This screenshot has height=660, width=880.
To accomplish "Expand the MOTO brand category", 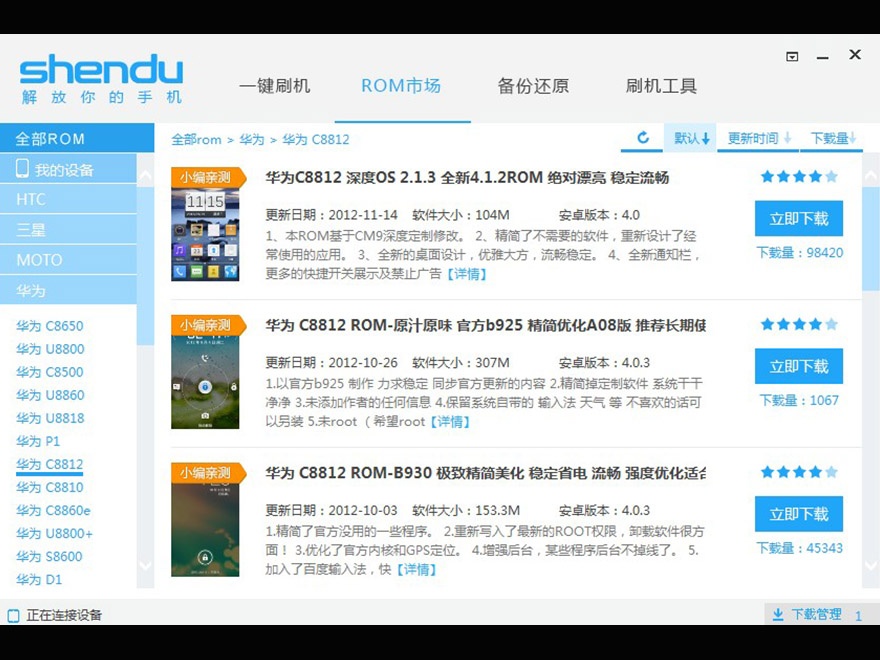I will (x=68, y=260).
